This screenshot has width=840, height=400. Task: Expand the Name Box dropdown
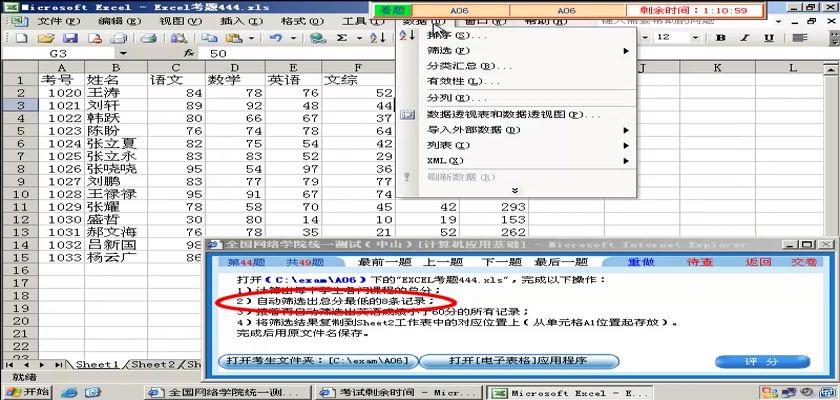click(x=123, y=54)
